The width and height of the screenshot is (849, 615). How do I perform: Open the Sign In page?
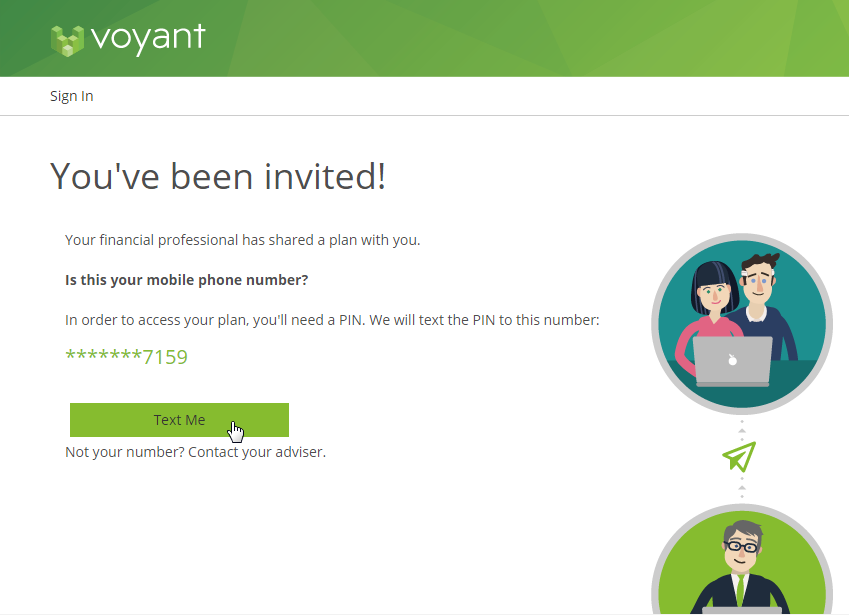click(x=71, y=96)
